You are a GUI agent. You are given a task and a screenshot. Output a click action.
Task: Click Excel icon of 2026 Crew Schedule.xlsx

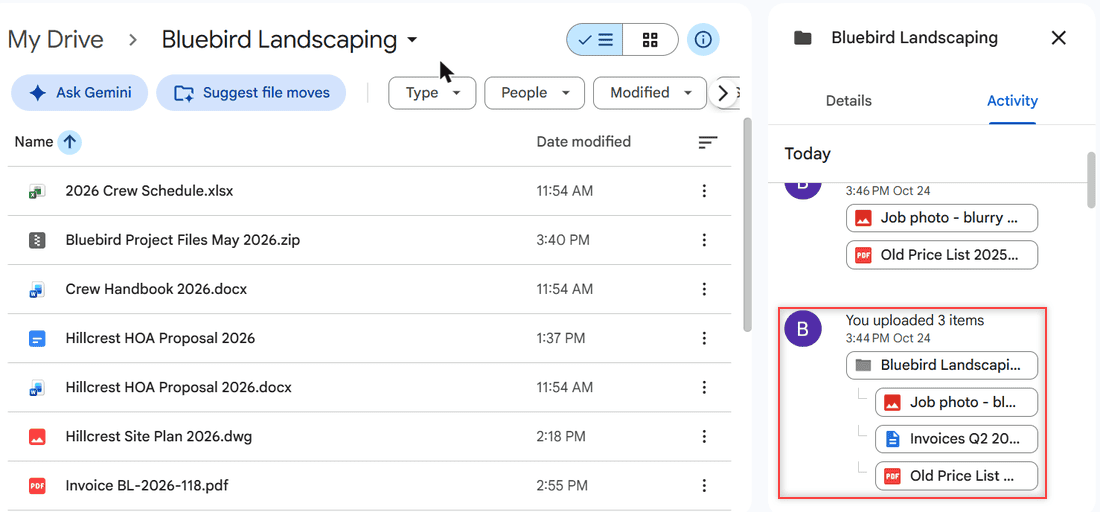click(37, 191)
